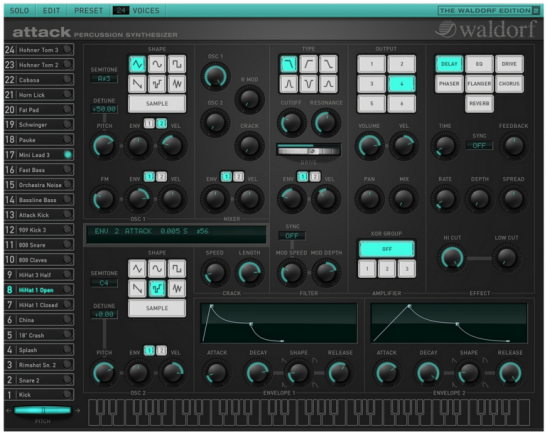Select the sine waveform shape in OSC 1

[x=157, y=64]
